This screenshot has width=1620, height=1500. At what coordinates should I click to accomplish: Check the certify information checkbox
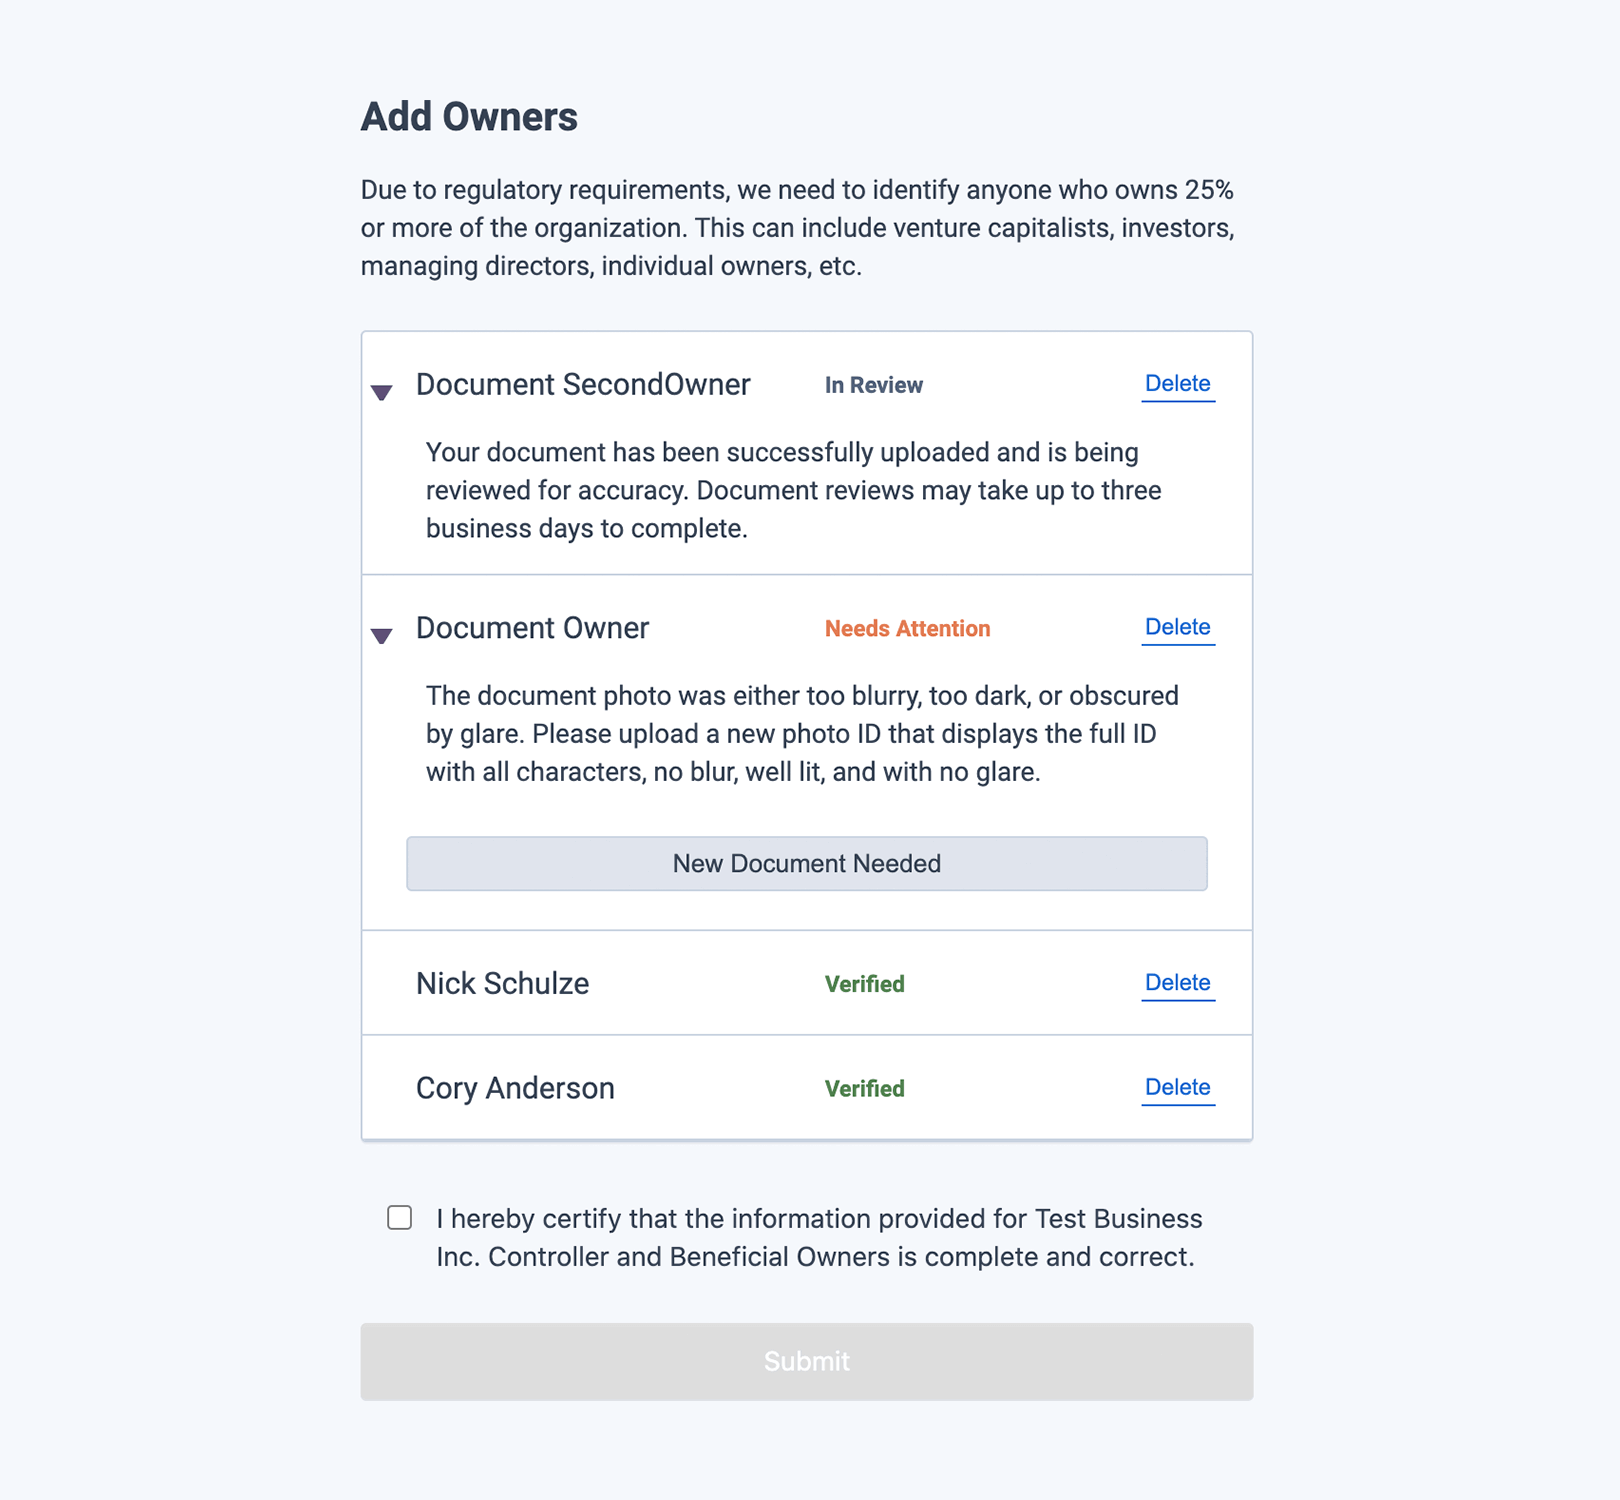tap(400, 1217)
